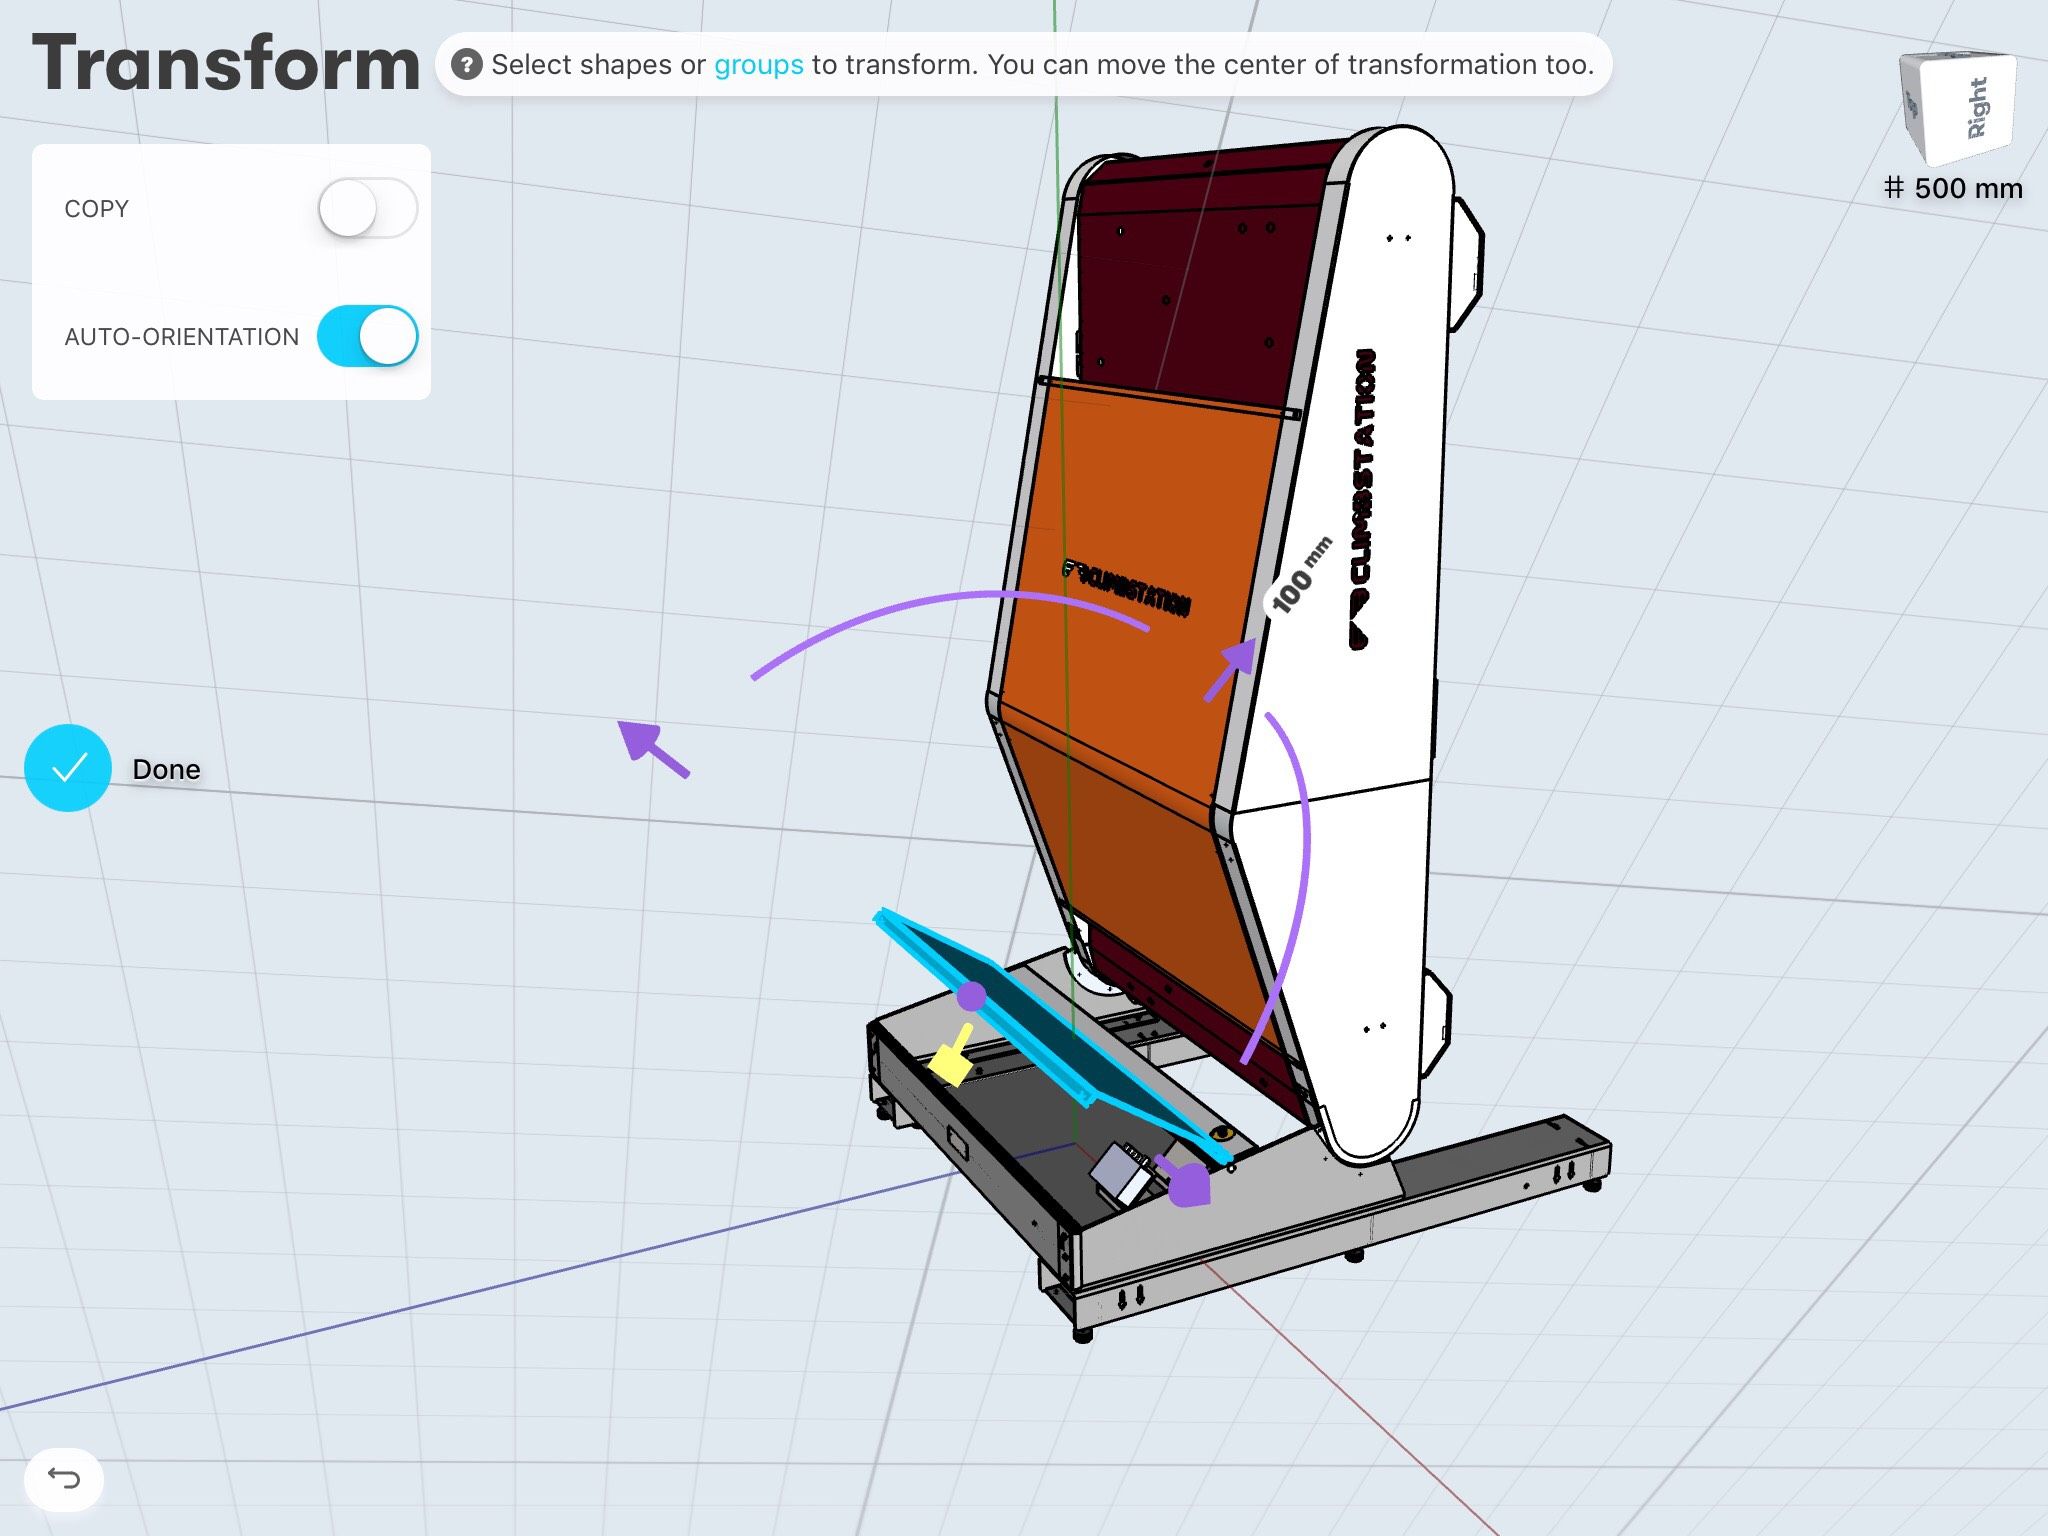Screen dimensions: 2048x1536
Task: Open the help question mark icon
Action: pos(466,65)
